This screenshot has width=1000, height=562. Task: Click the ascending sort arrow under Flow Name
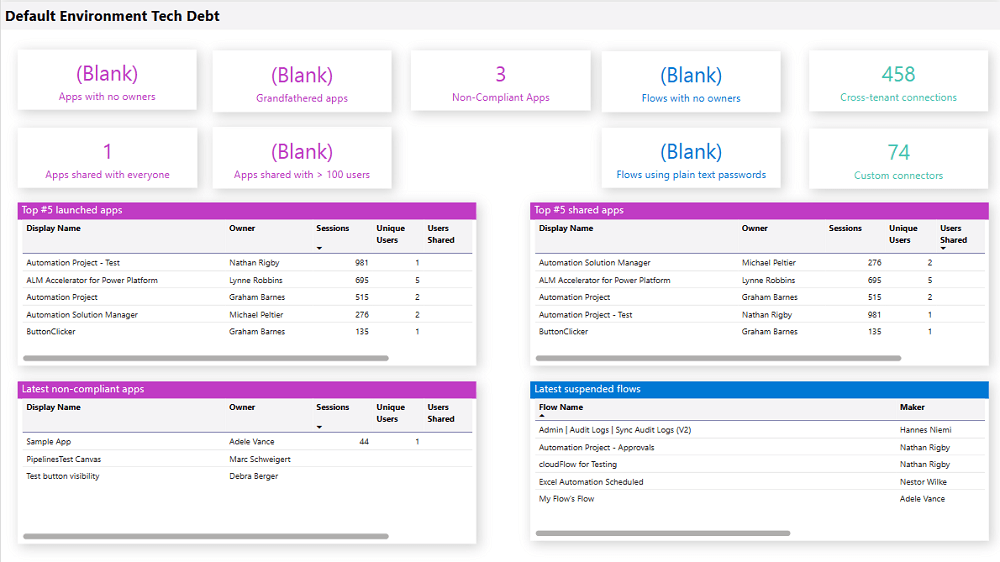tap(542, 416)
